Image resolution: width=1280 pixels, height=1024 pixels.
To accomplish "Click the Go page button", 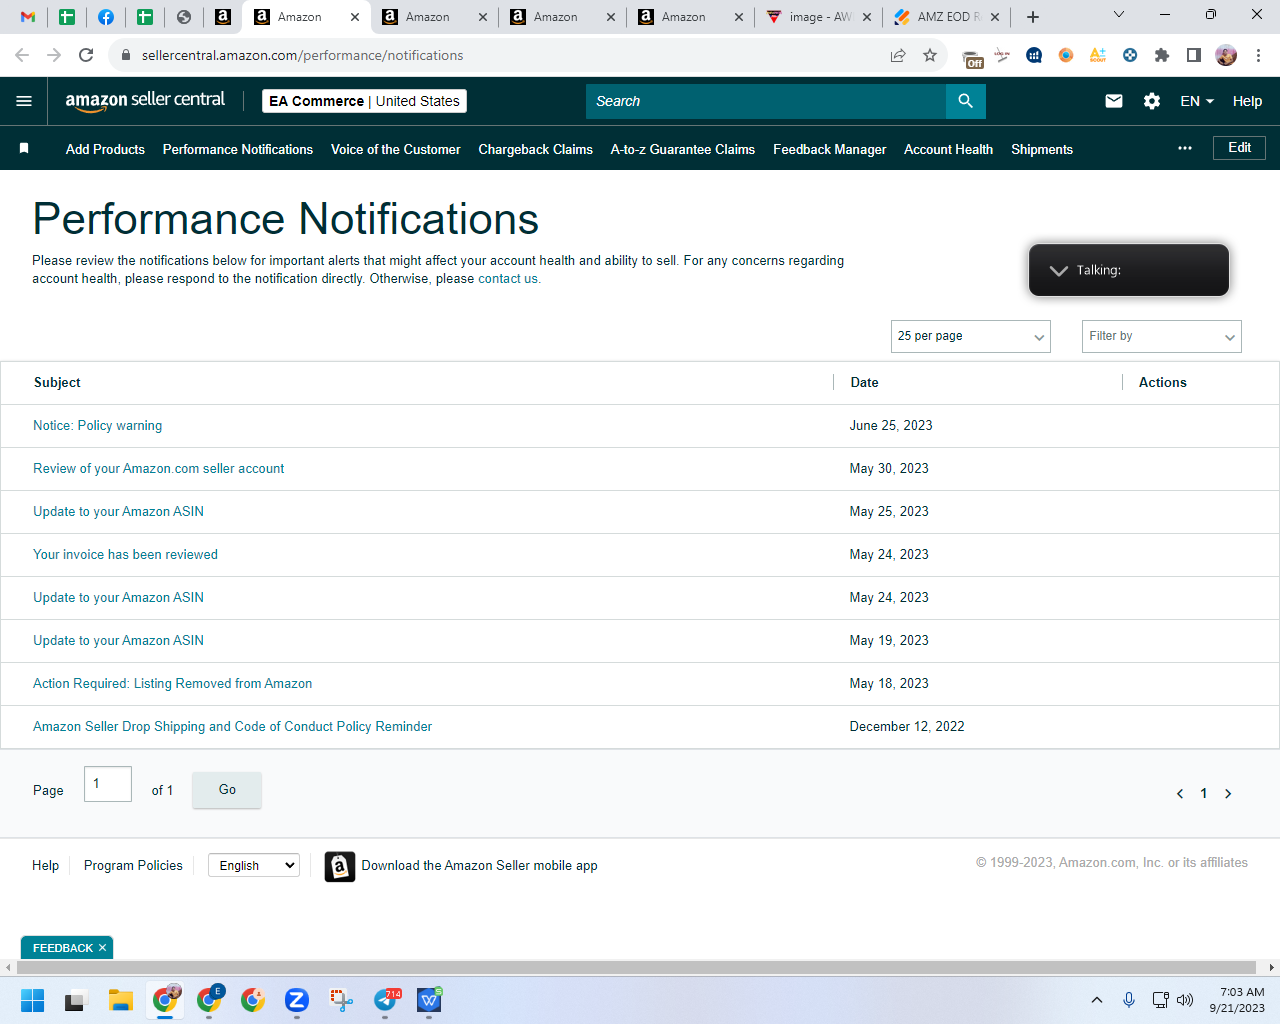I will click(x=227, y=790).
